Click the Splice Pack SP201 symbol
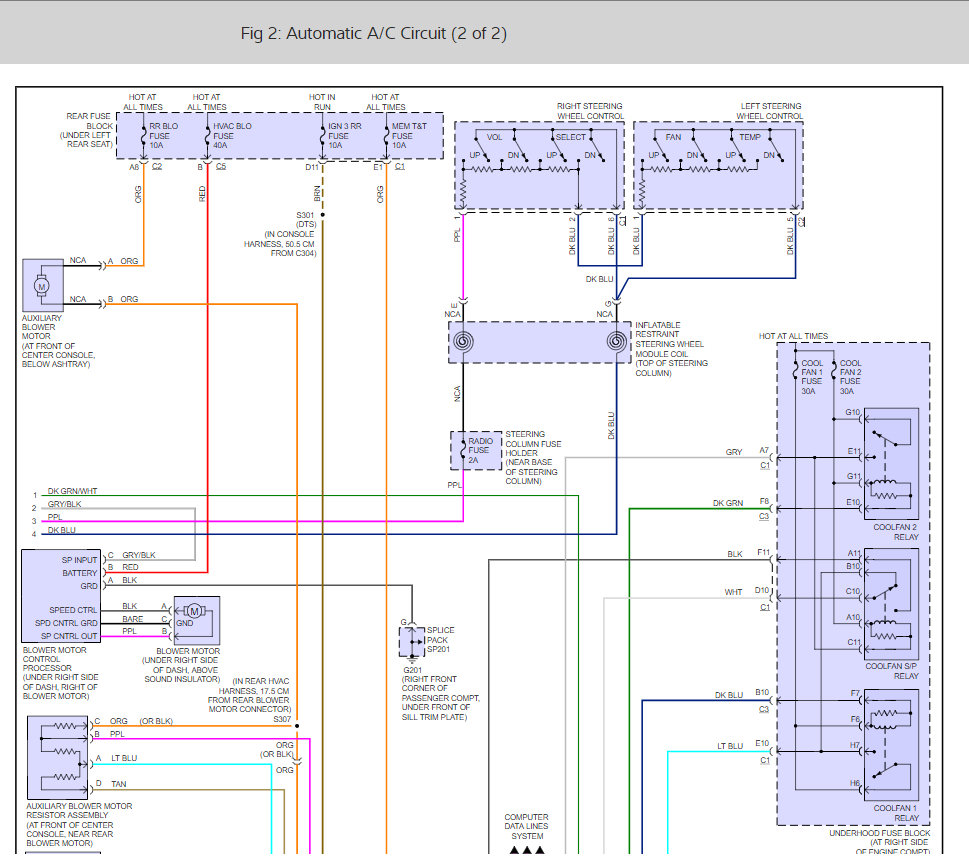 pyautogui.click(x=412, y=642)
